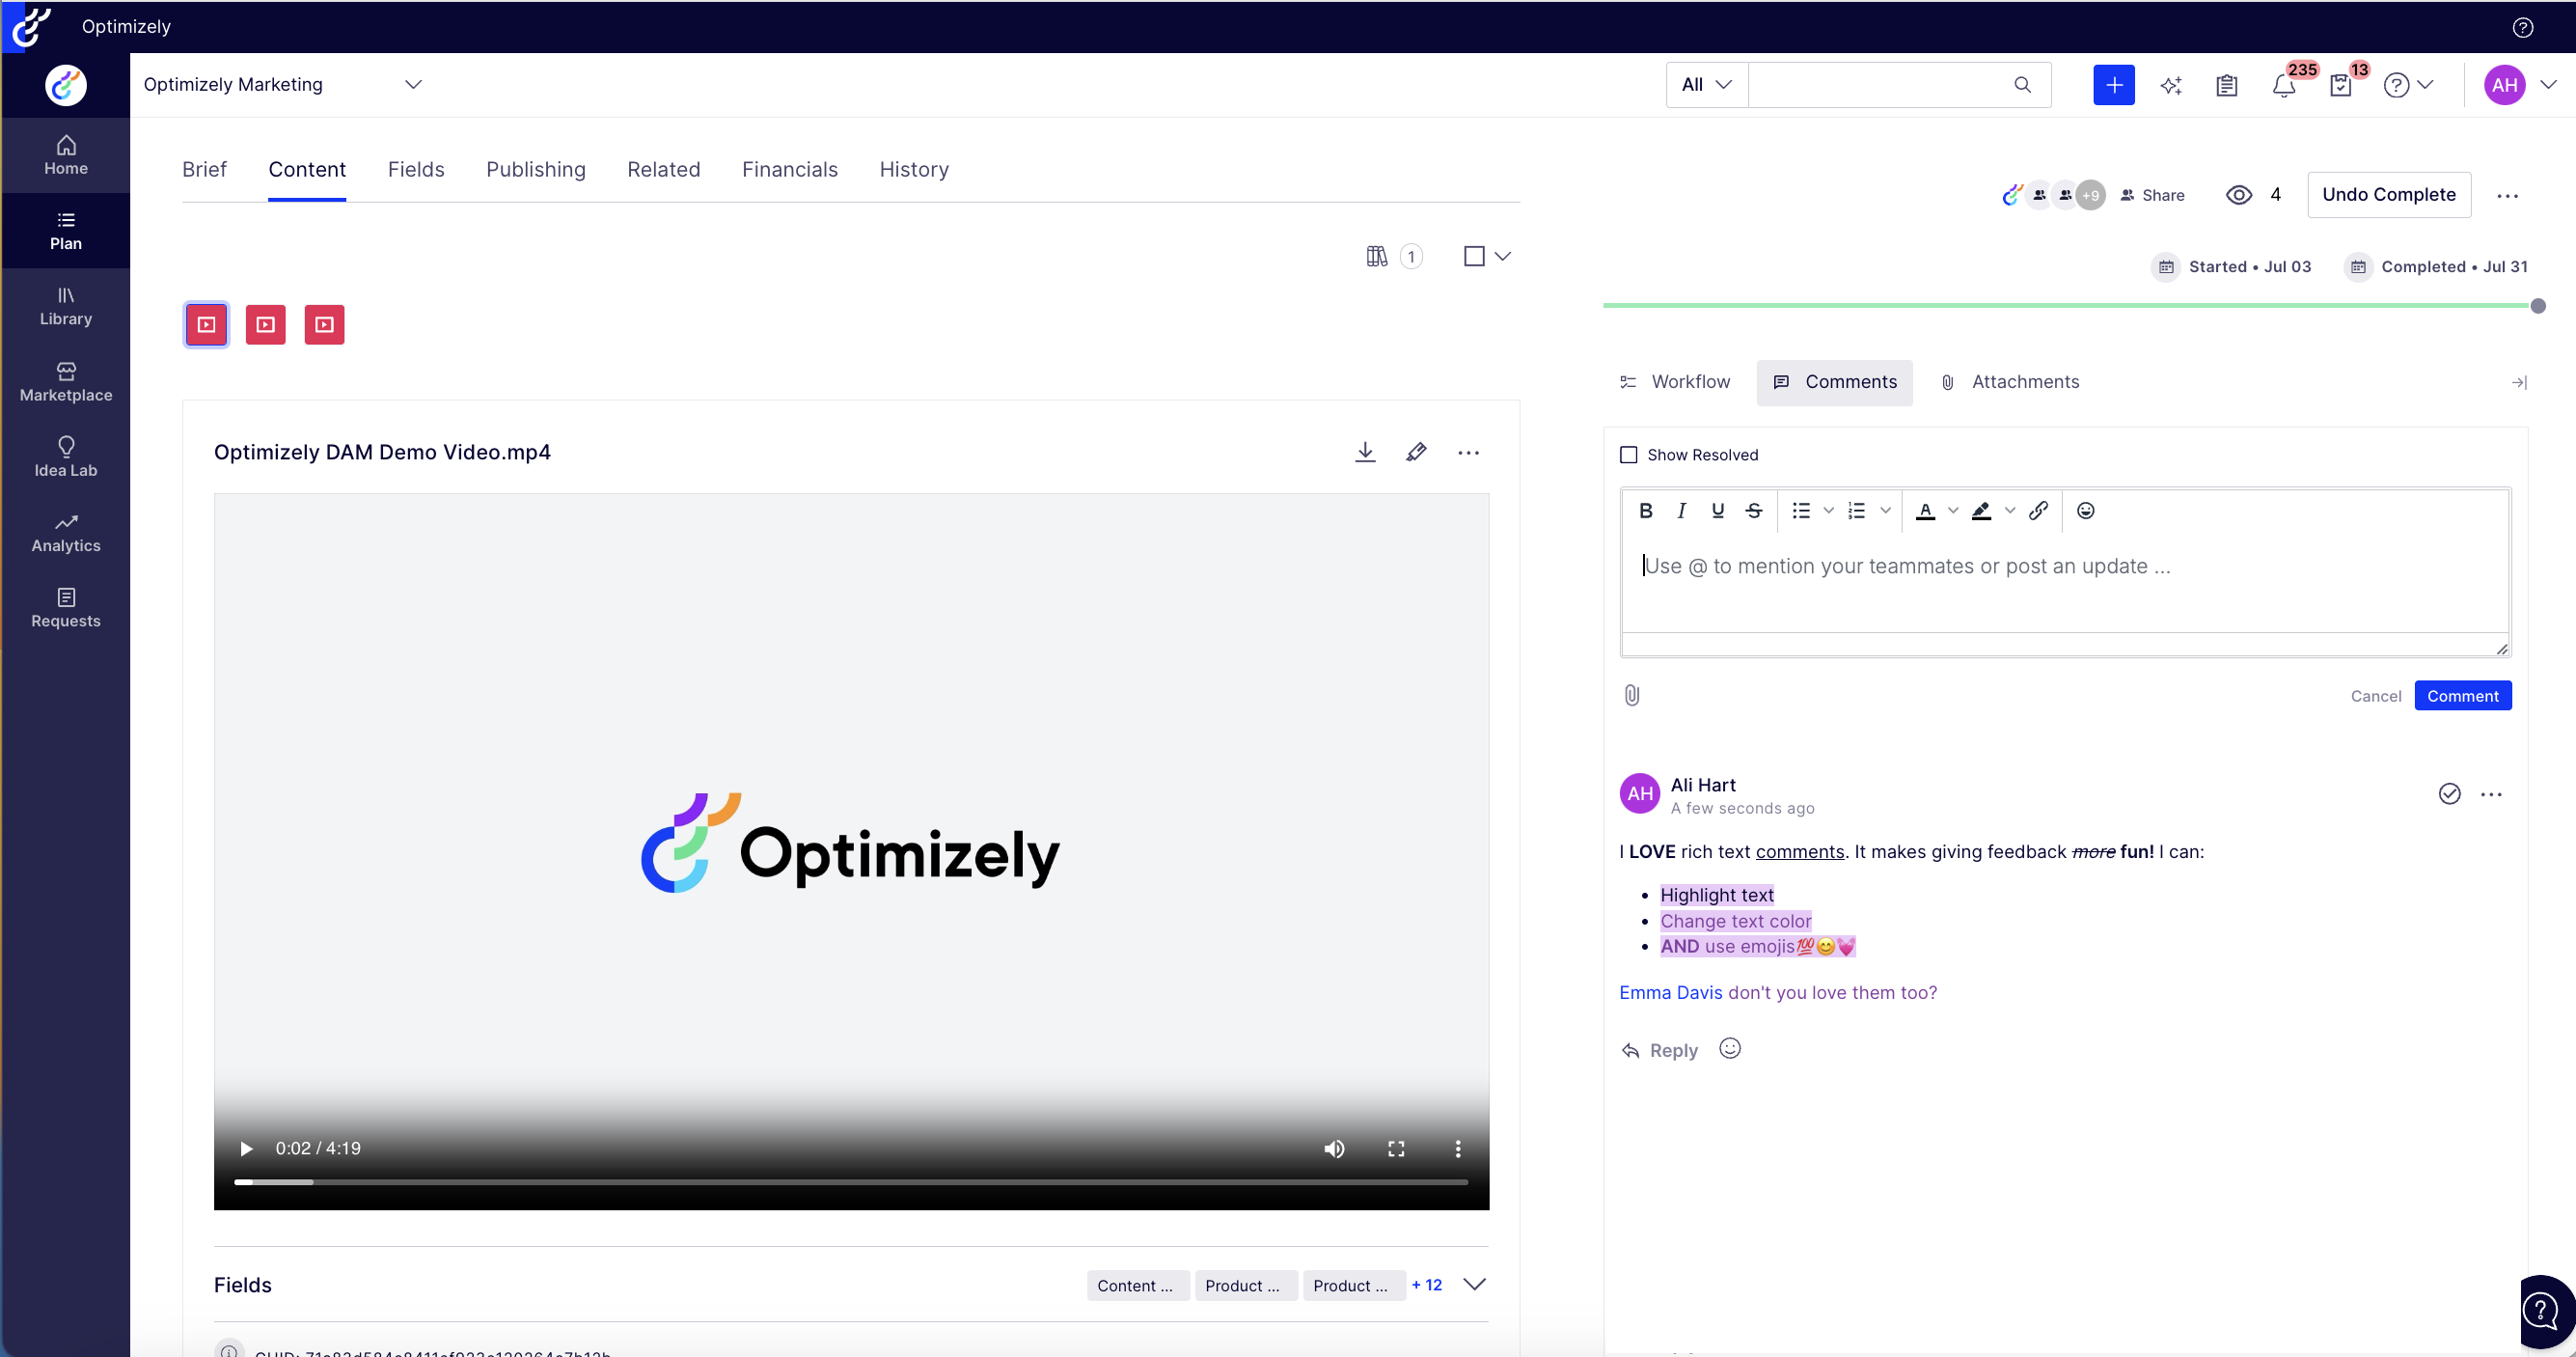
Task: Open Requests from the sidebar
Action: point(66,608)
